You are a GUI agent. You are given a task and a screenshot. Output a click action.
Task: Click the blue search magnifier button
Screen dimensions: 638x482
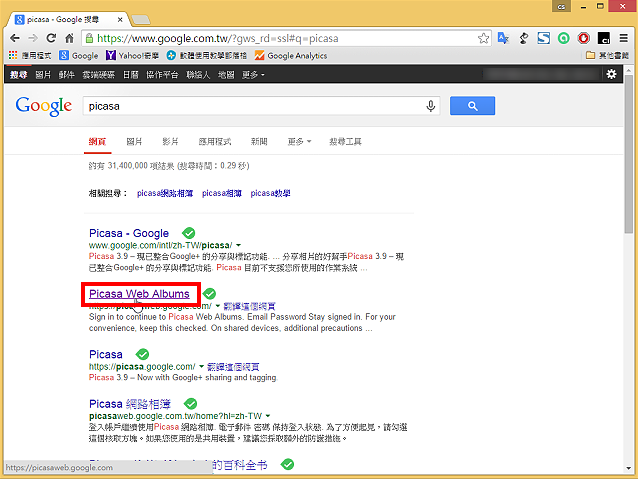tap(472, 106)
